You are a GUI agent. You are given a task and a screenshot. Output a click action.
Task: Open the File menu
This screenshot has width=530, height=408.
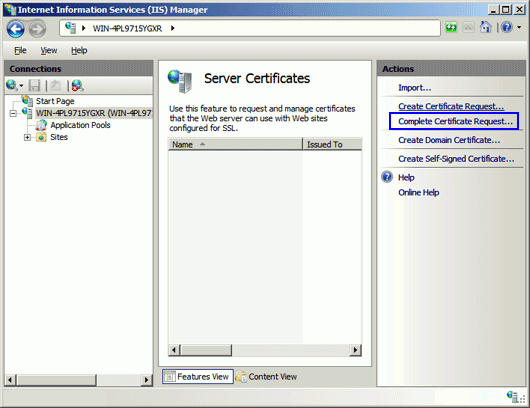[20, 50]
